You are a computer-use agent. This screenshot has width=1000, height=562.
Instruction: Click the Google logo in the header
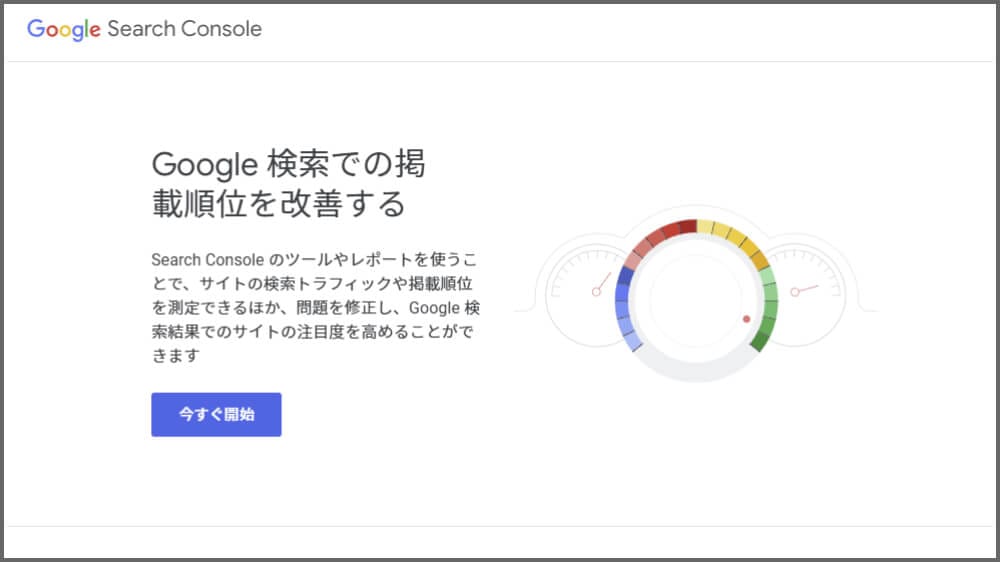click(64, 29)
